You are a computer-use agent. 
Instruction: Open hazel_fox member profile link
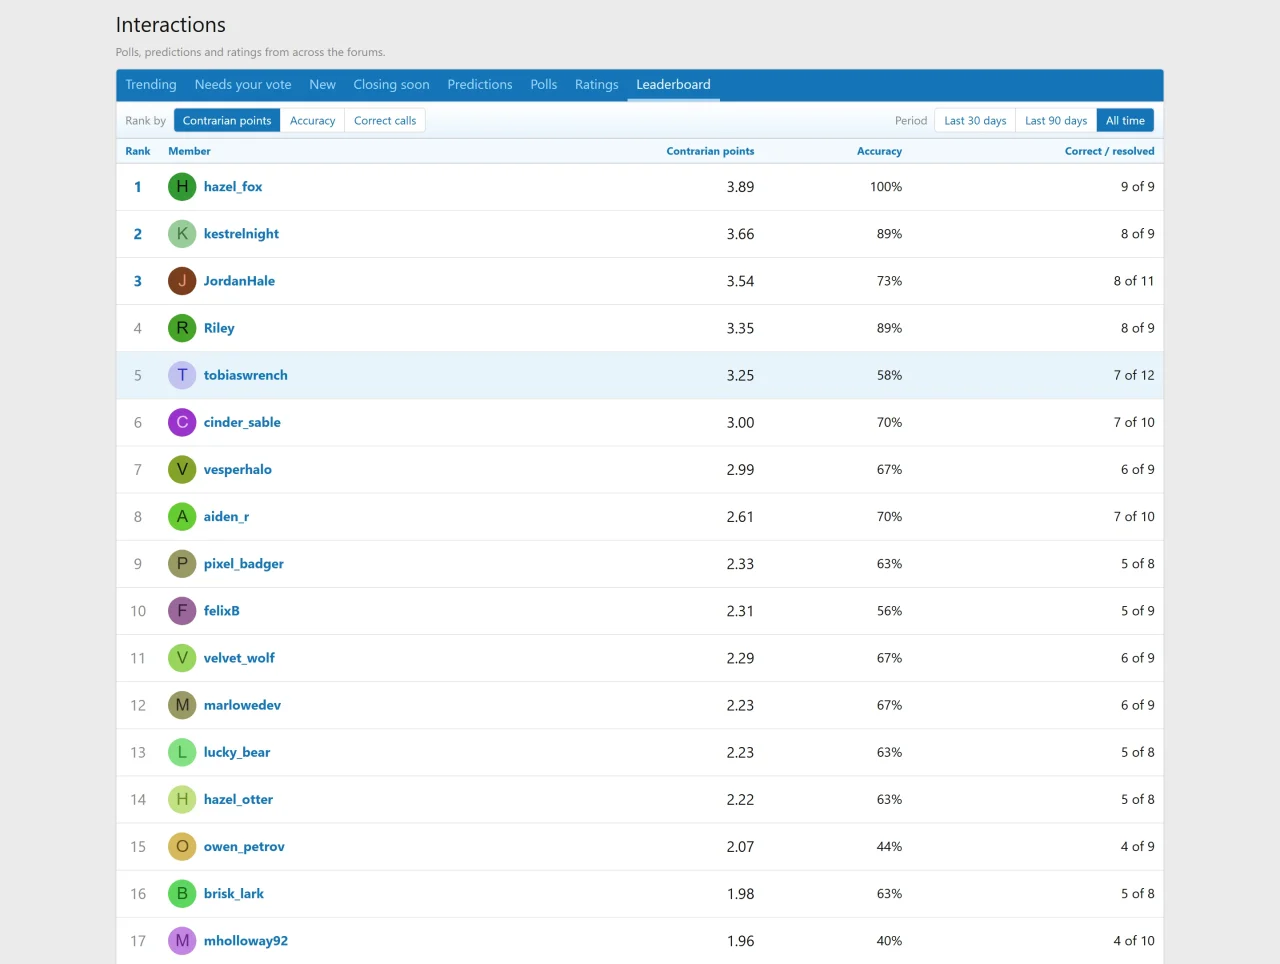[x=233, y=186]
